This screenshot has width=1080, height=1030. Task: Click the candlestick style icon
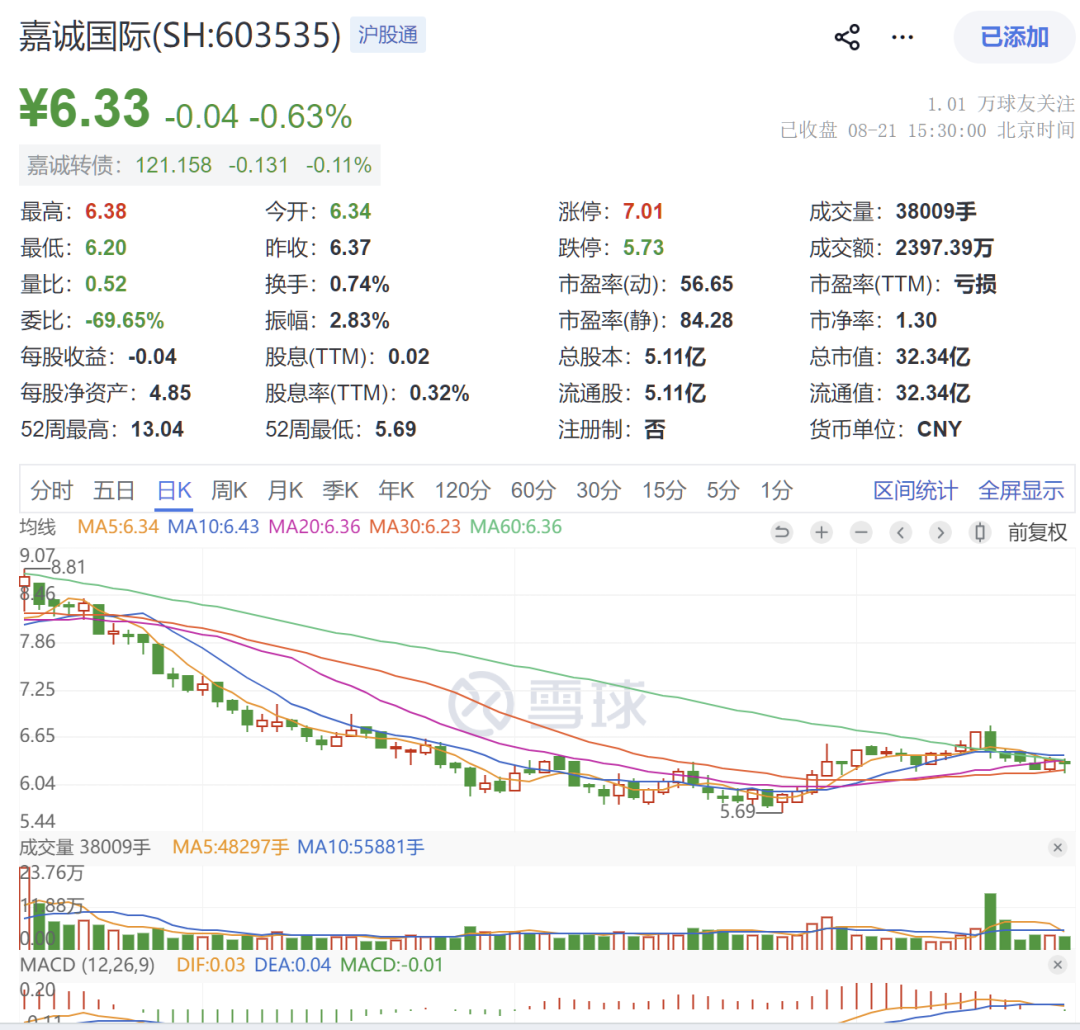click(979, 532)
